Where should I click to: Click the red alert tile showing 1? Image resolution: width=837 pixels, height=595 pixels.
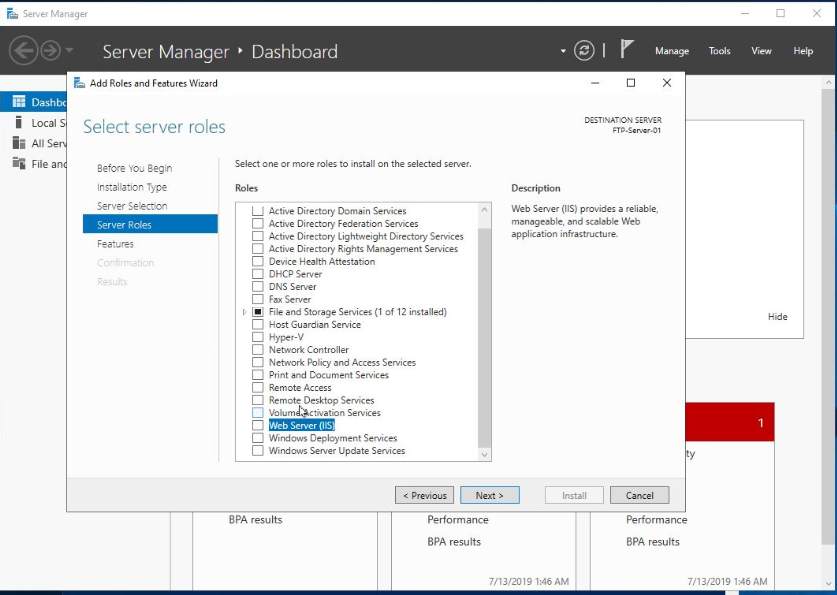click(730, 422)
